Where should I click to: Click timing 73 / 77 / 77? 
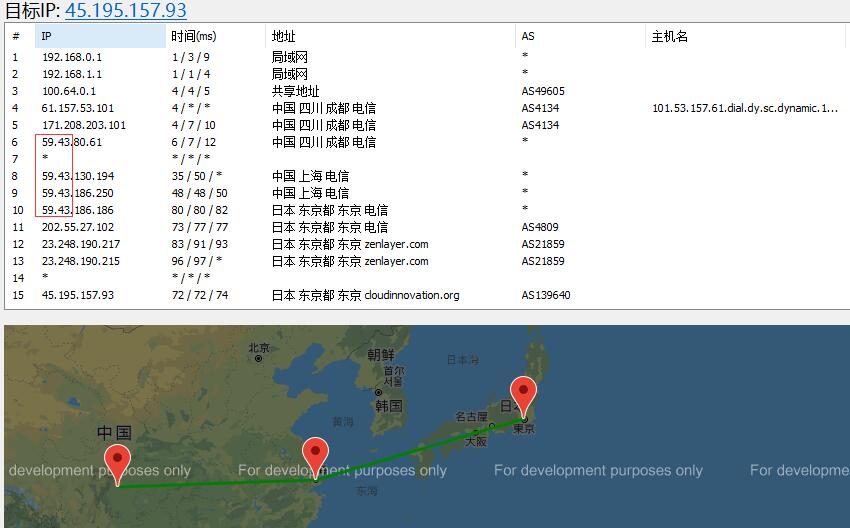pos(199,227)
